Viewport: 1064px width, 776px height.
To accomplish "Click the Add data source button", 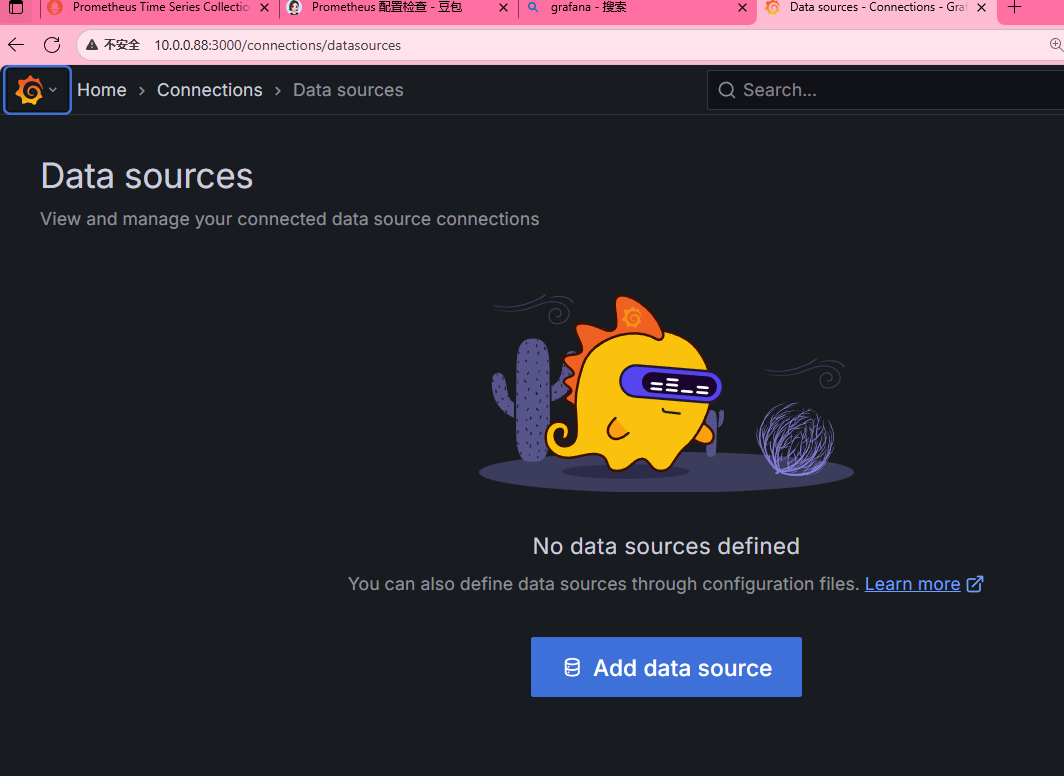I will (666, 667).
